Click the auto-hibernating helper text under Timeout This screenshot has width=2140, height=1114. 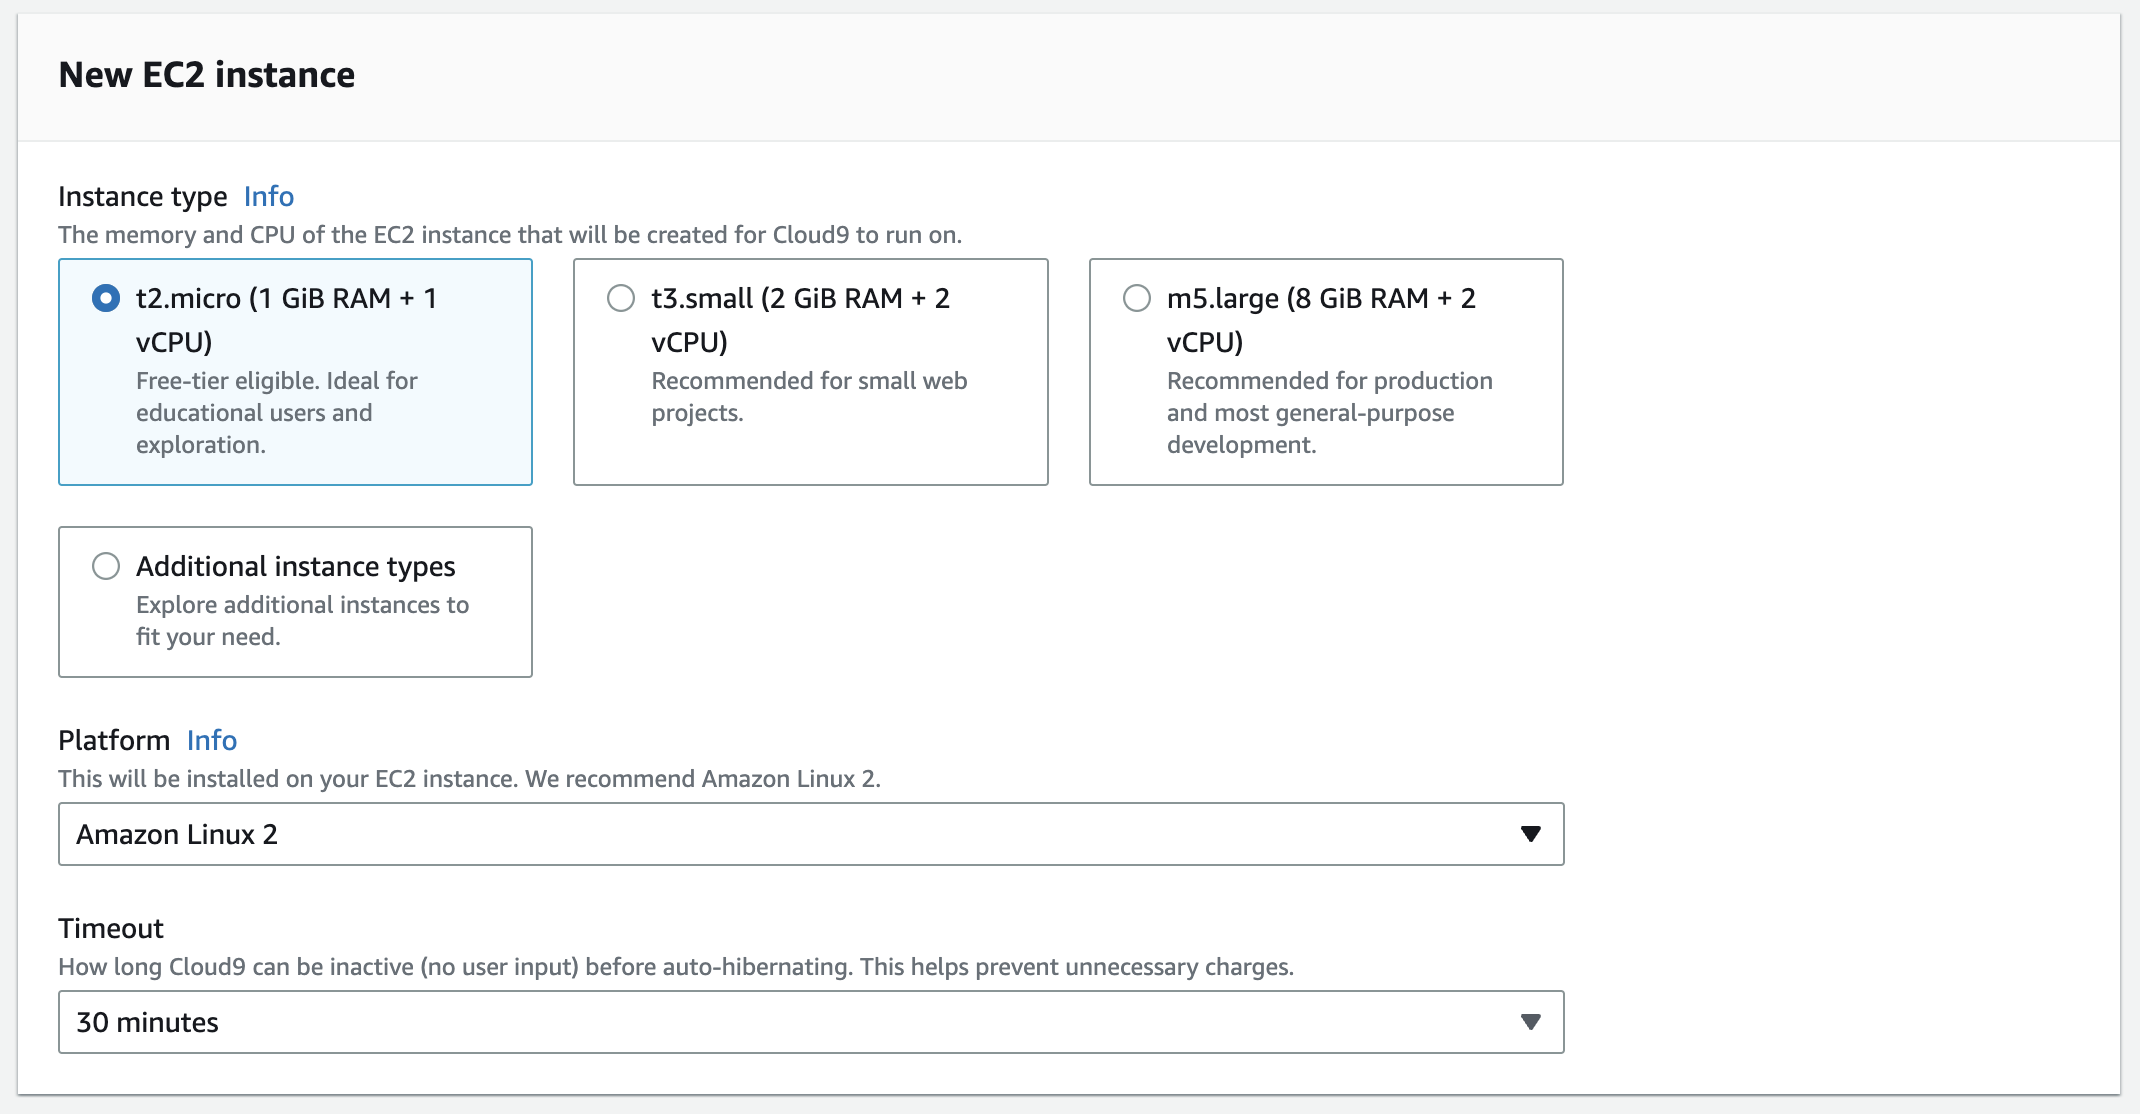(x=676, y=967)
